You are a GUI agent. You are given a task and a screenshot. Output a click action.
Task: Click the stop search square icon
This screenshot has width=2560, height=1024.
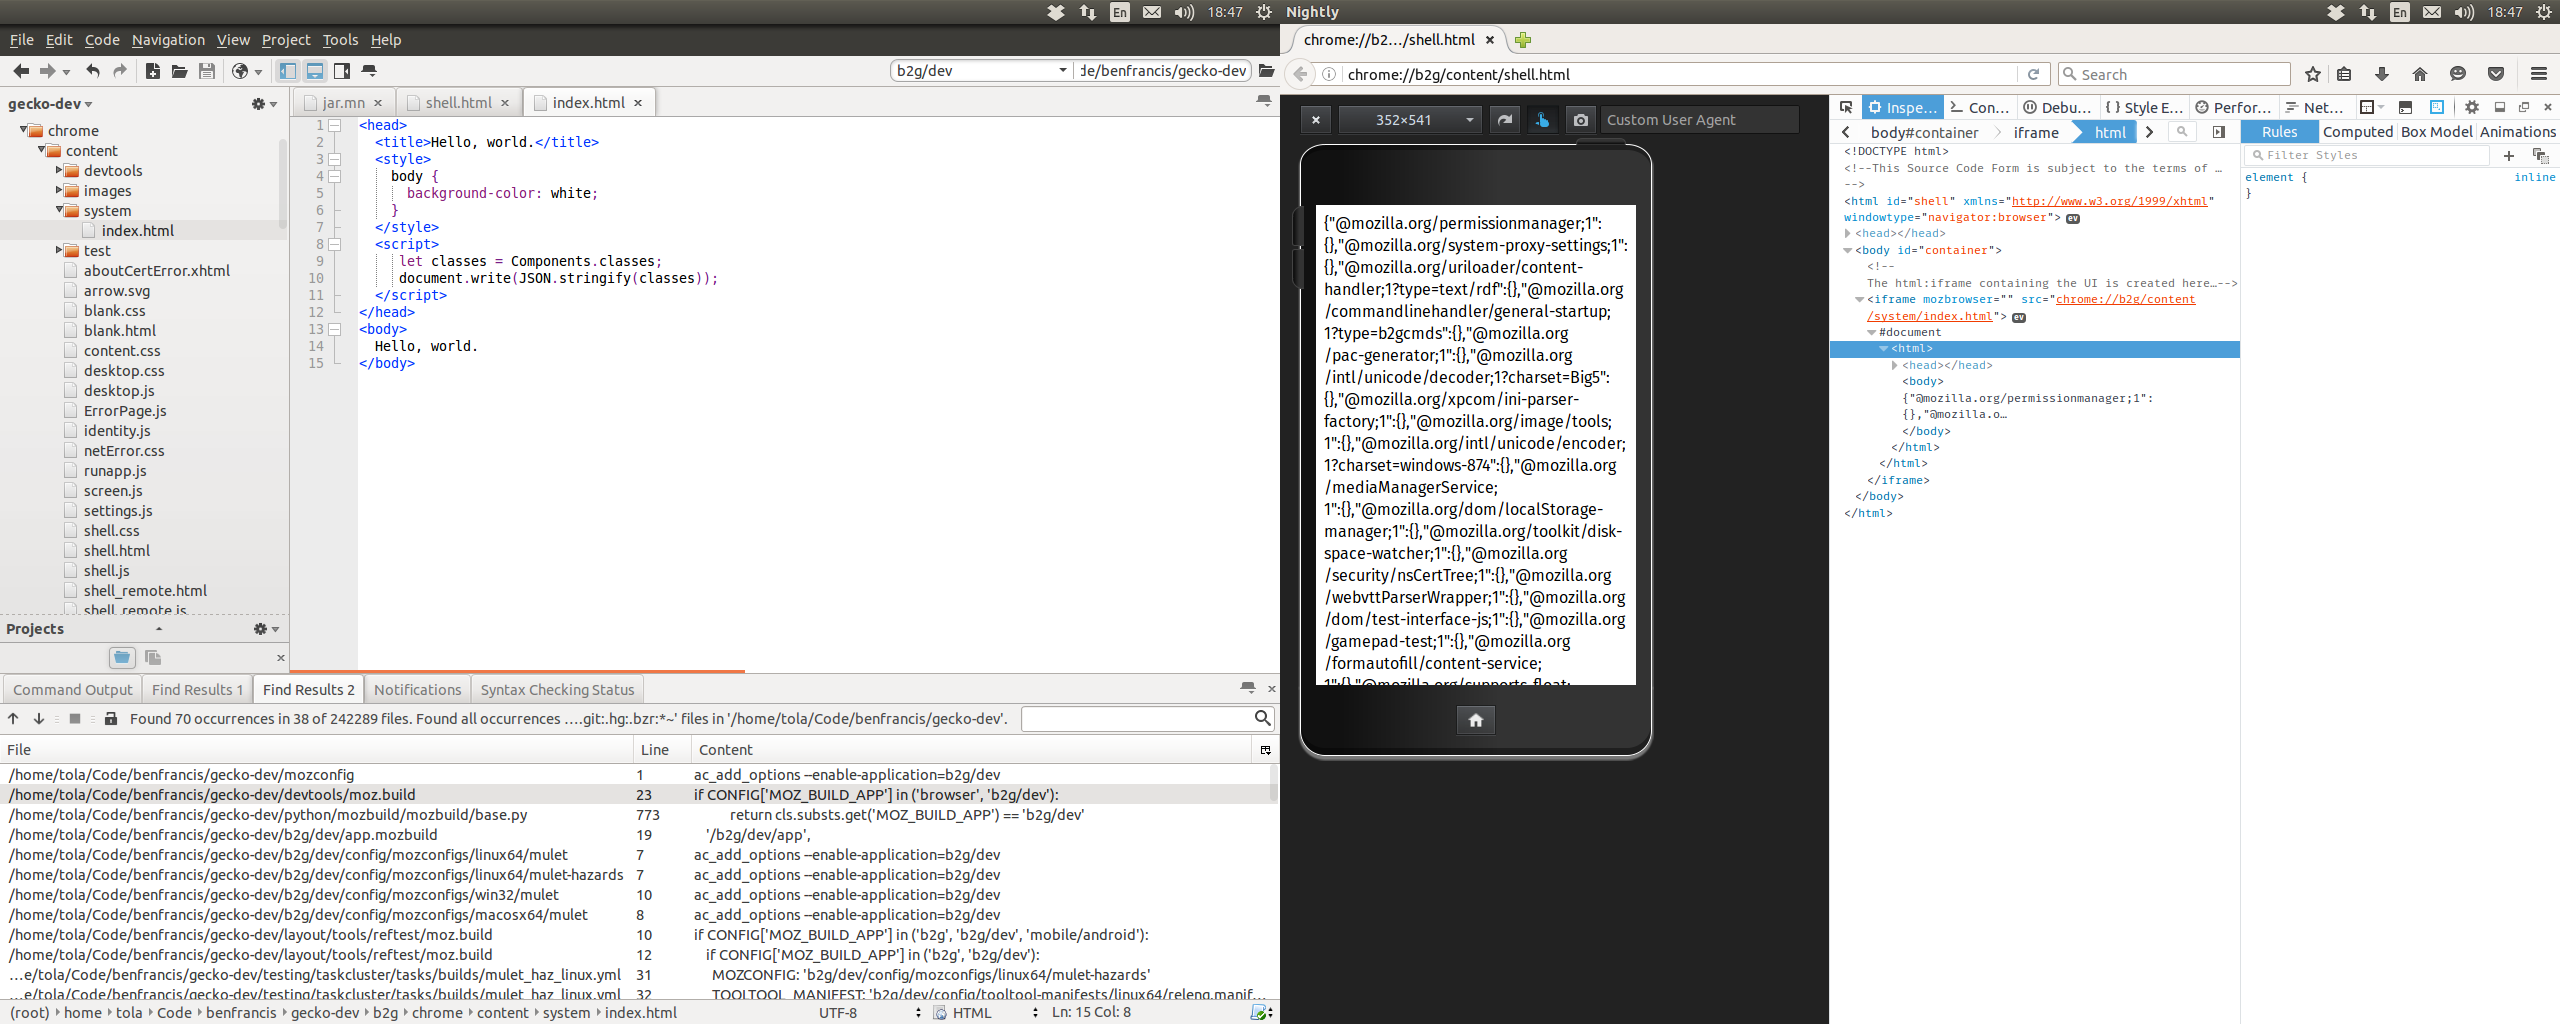75,719
